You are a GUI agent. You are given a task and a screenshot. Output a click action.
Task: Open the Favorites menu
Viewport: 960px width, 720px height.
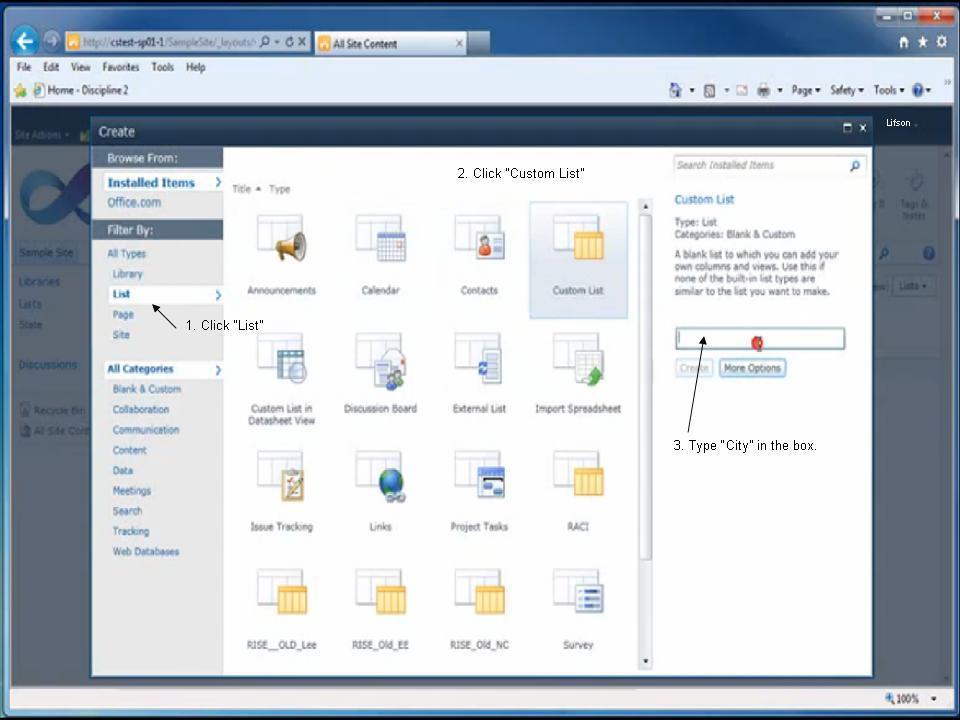click(120, 67)
